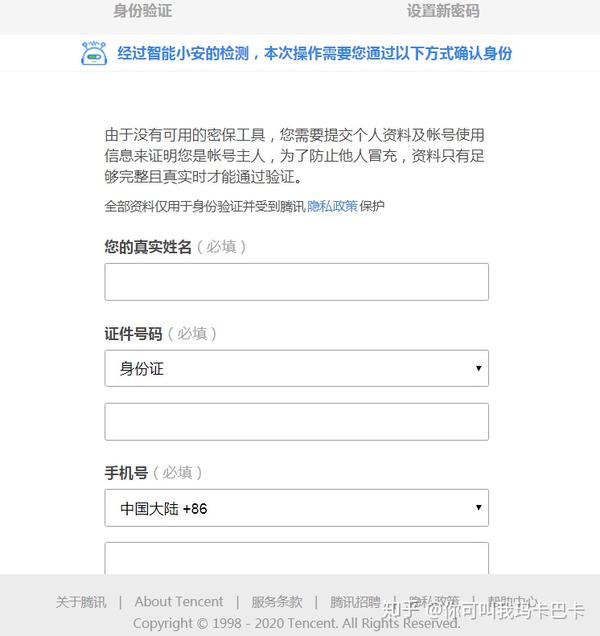Focus the ID number input field
This screenshot has width=600, height=636.
pyautogui.click(x=297, y=422)
